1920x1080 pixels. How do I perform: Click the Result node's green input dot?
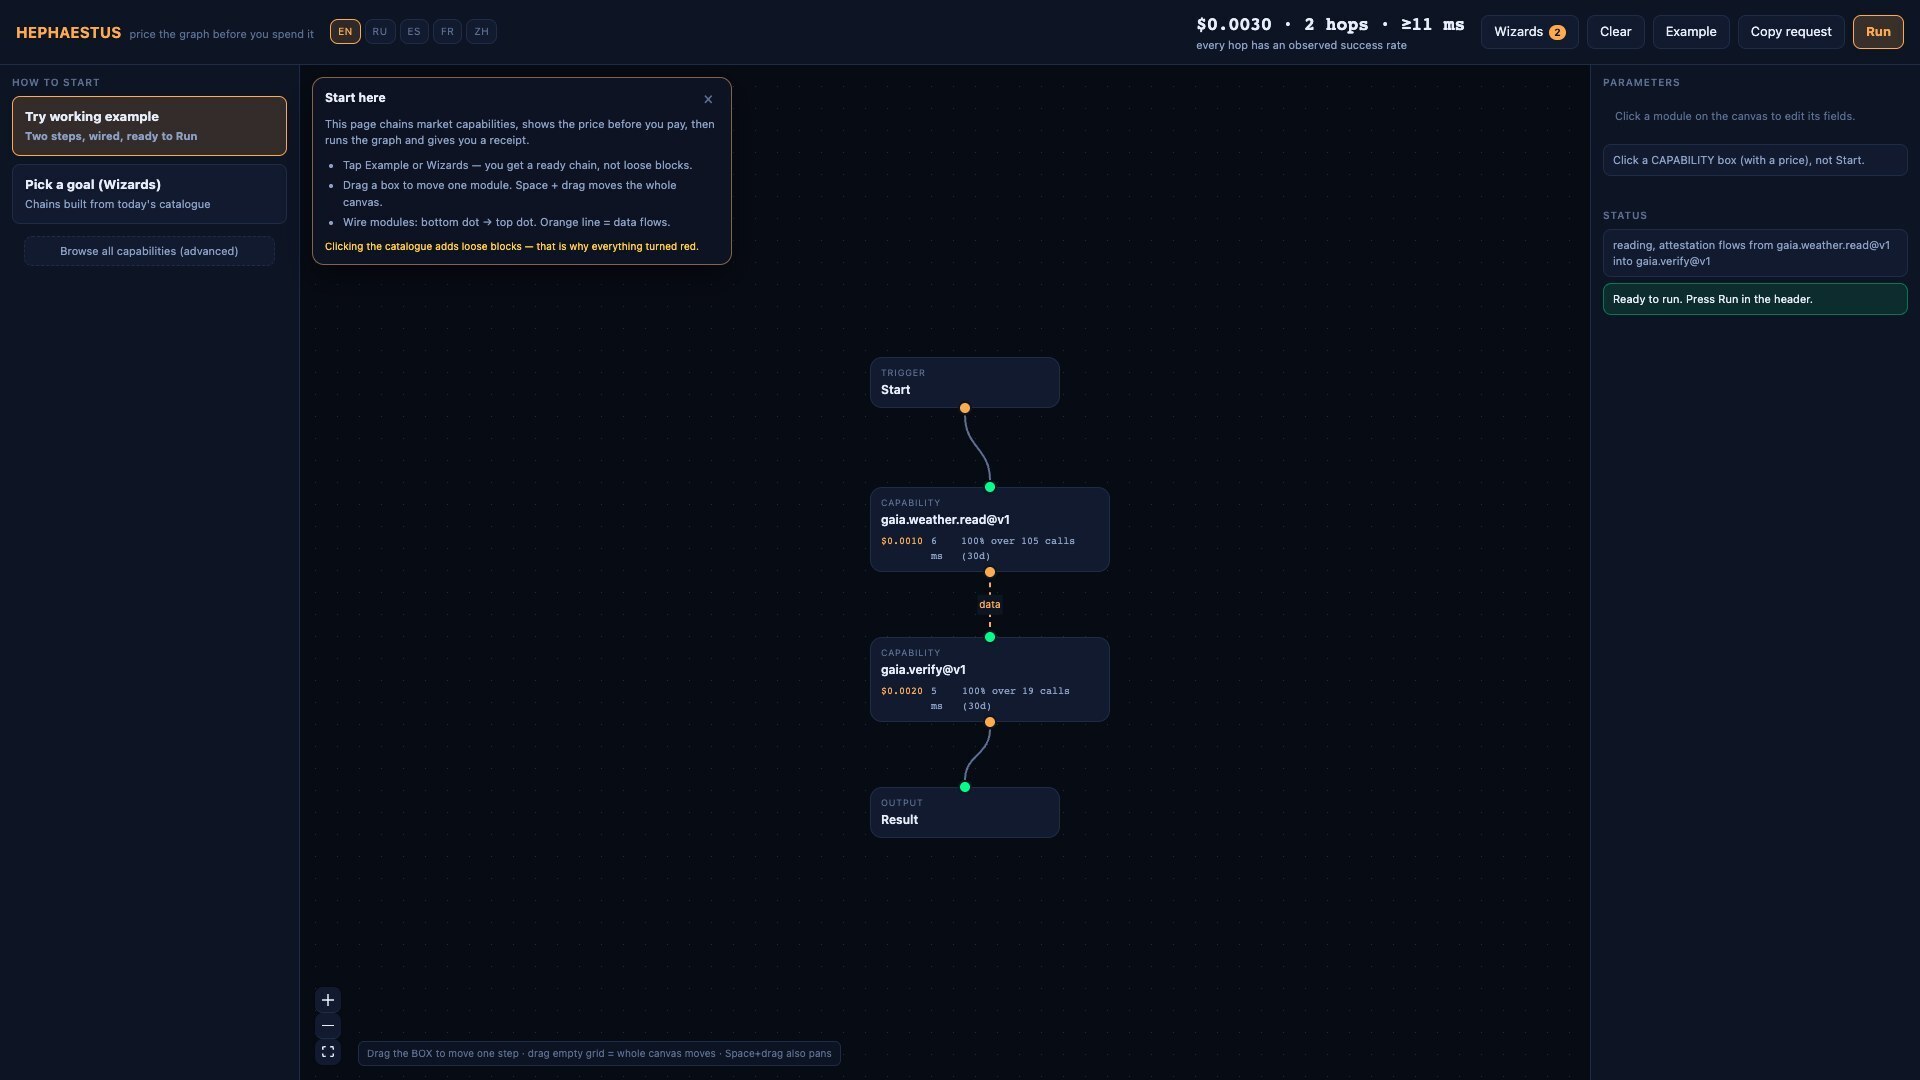click(965, 787)
